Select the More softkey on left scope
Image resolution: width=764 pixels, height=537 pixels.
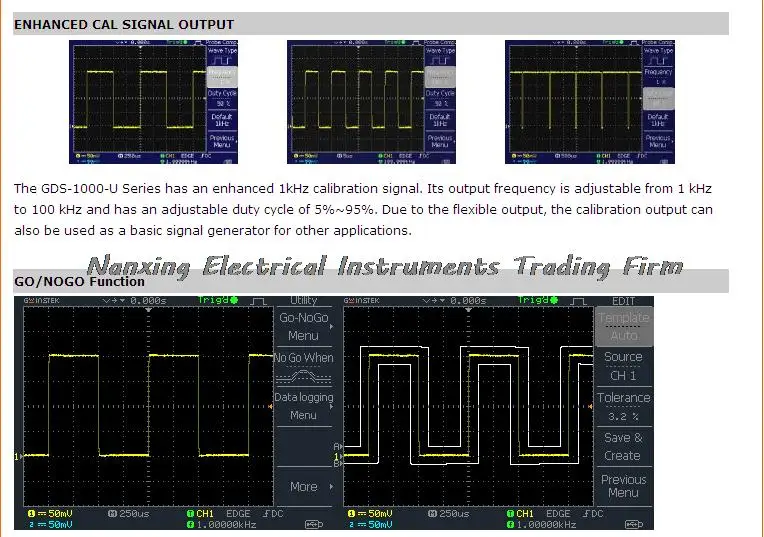pos(304,486)
